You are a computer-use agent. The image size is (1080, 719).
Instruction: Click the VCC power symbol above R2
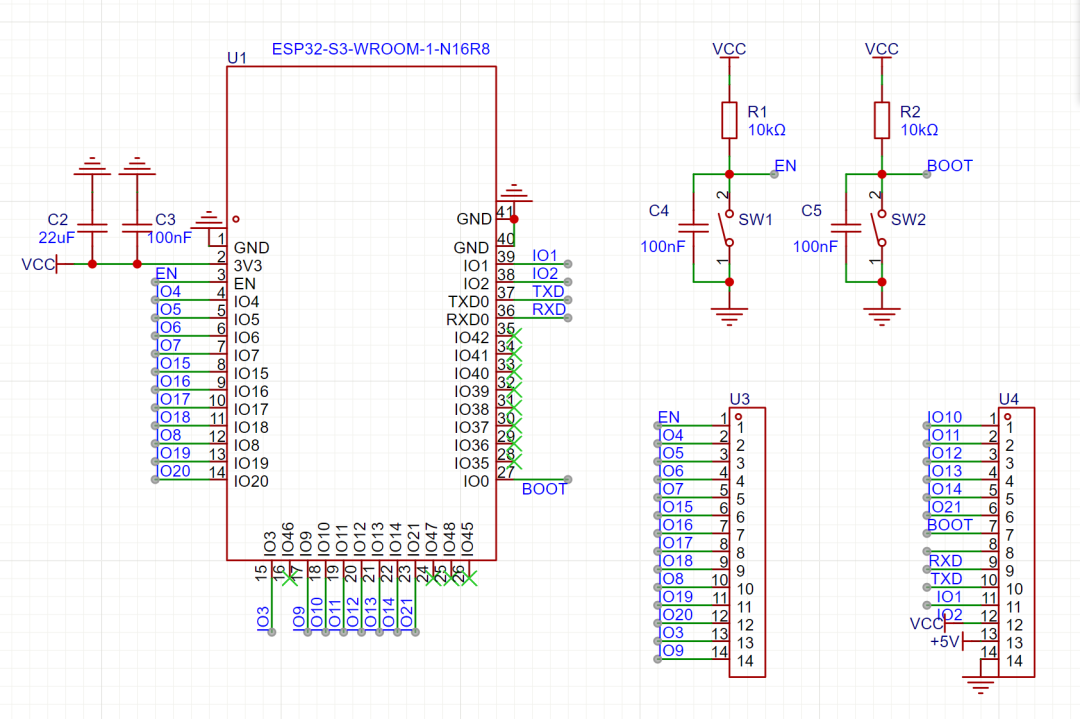[x=882, y=50]
